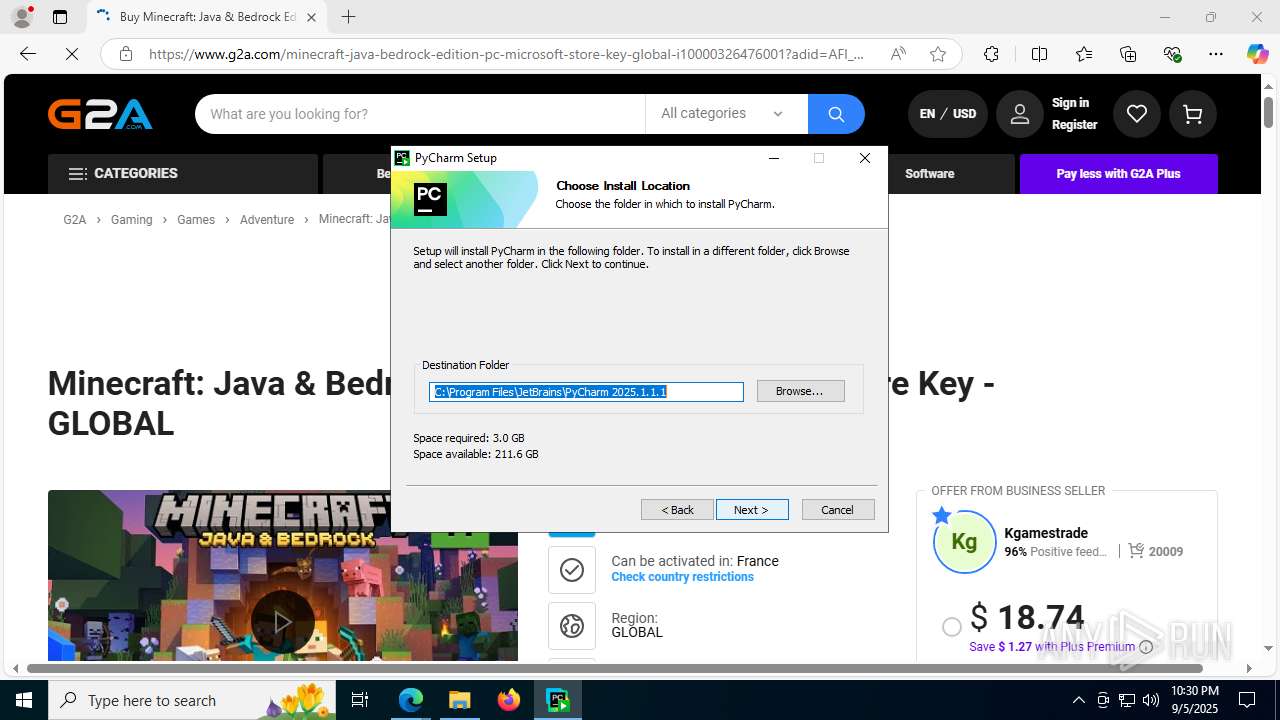1280x720 pixels.
Task: Open File Explorer from the taskbar
Action: click(x=459, y=700)
